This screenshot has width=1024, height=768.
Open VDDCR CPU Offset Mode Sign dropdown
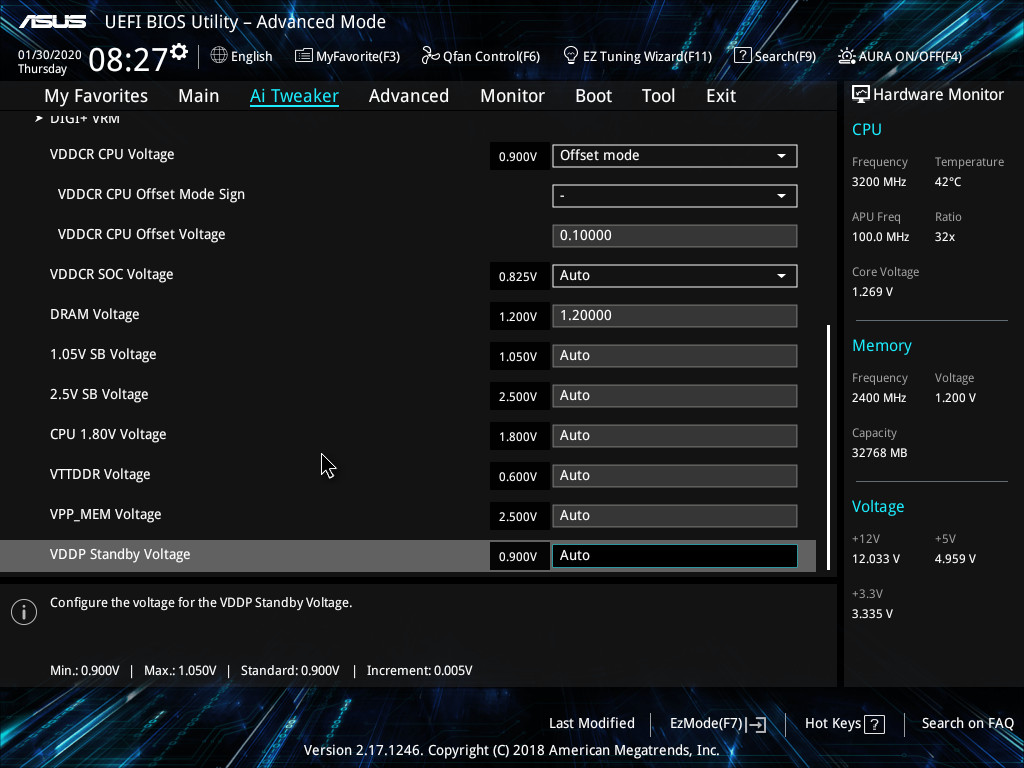(x=675, y=196)
